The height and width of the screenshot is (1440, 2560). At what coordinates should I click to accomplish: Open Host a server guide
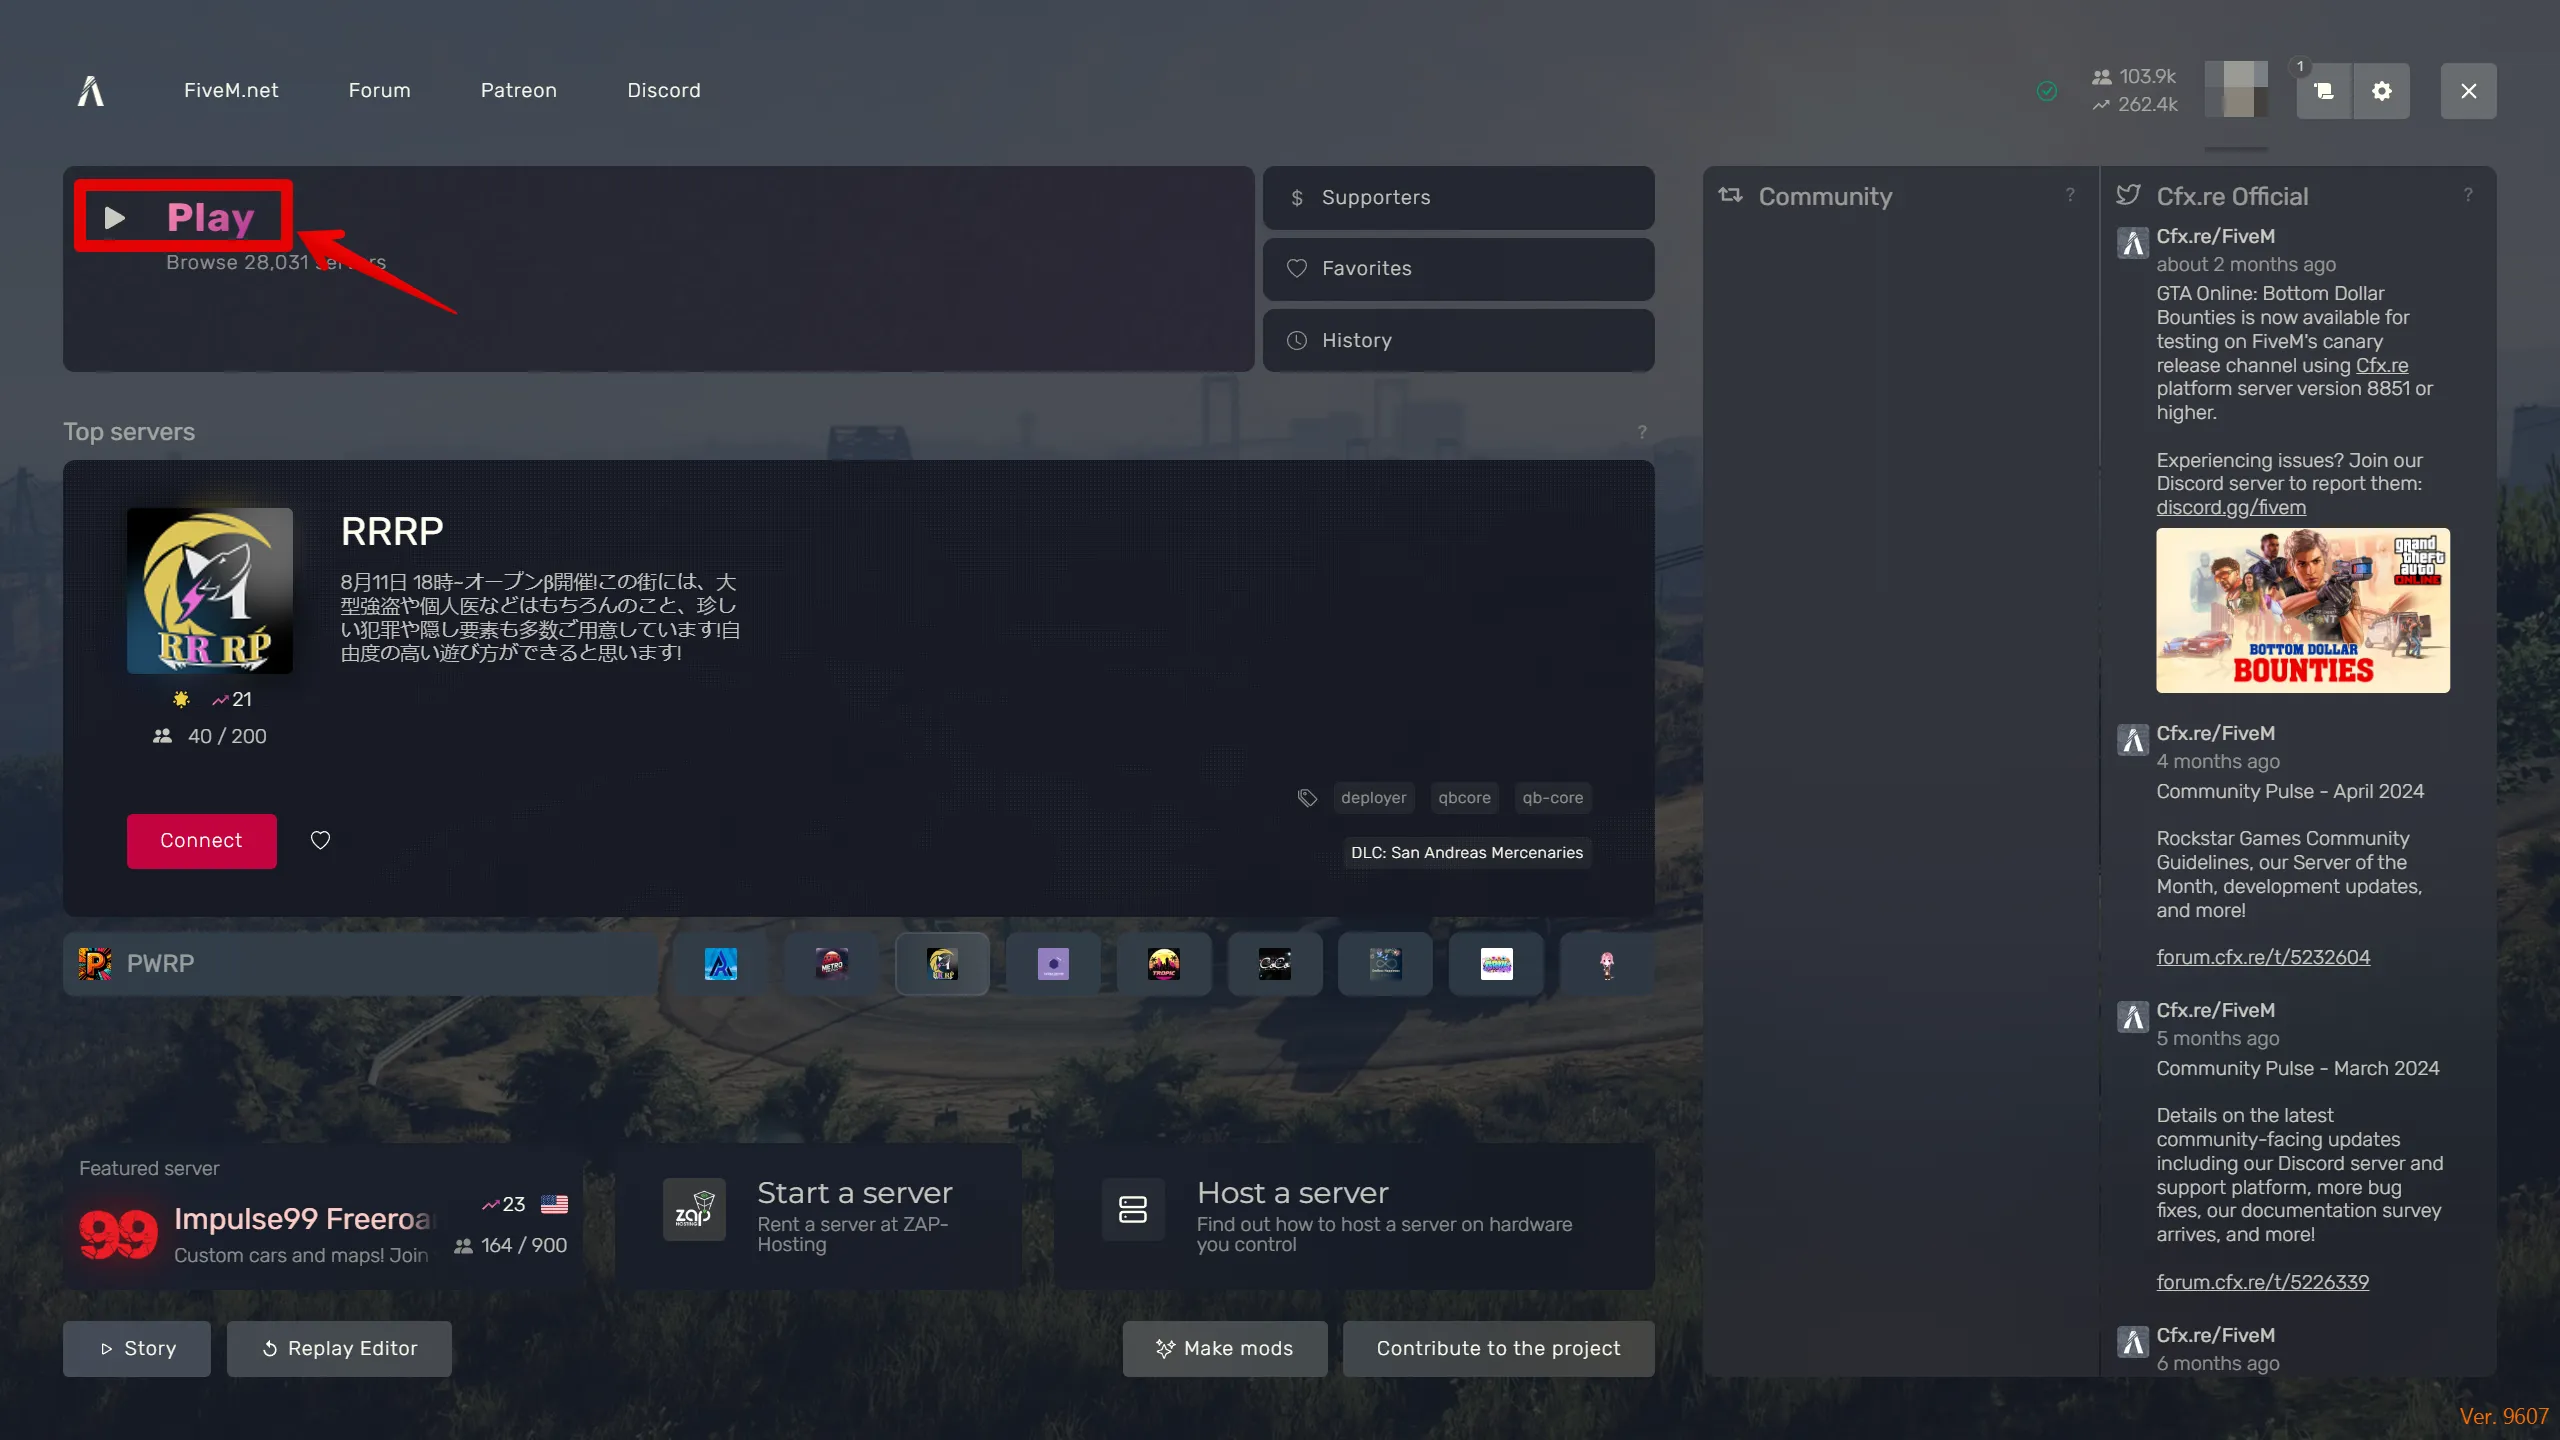pyautogui.click(x=1354, y=1217)
